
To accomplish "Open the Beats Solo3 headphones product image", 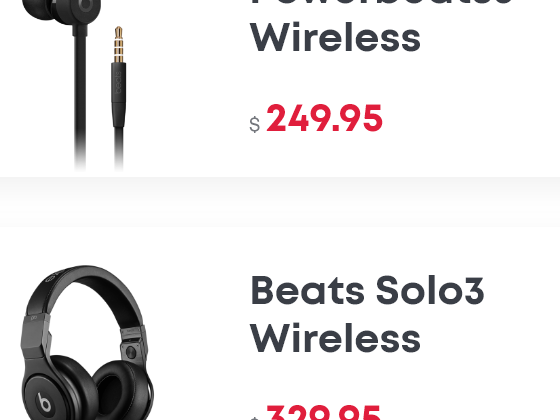I will tap(88, 343).
